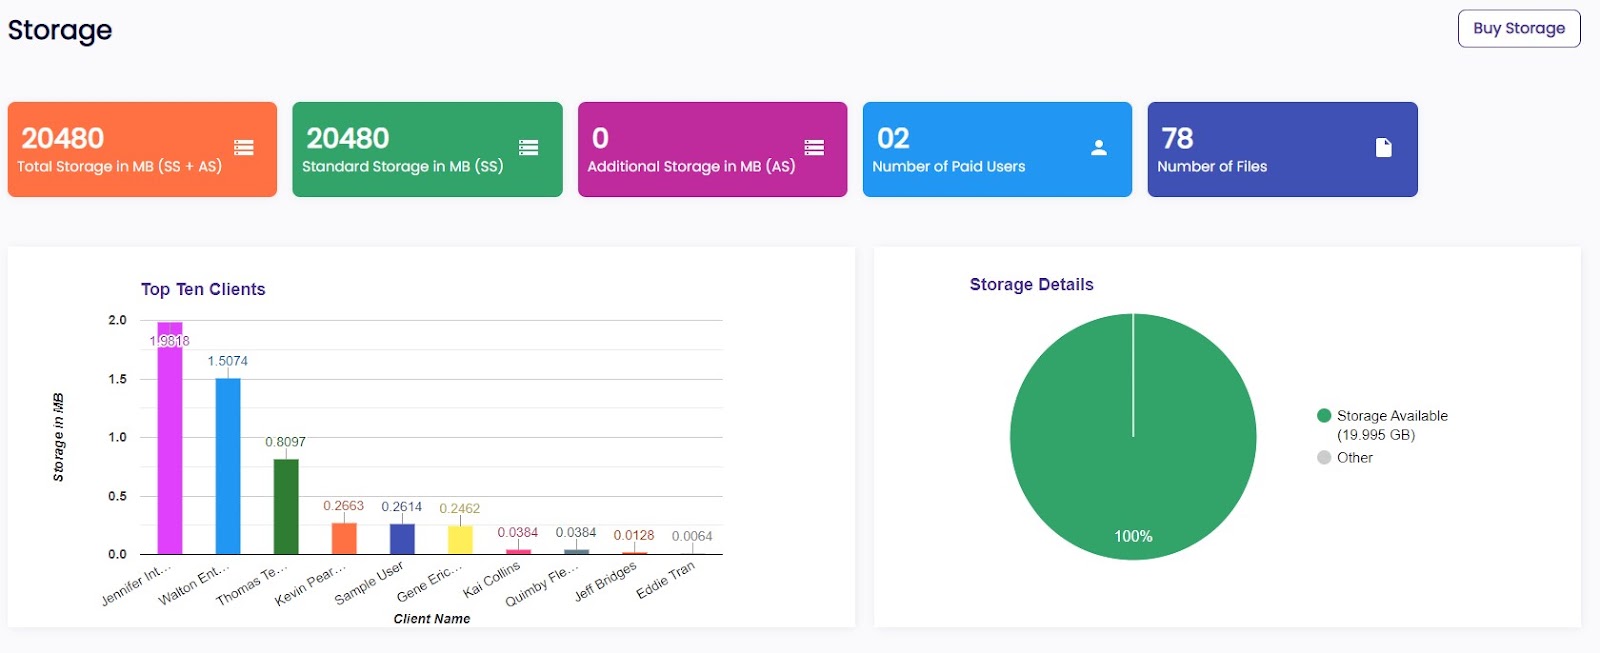Open the Number of Paid Users card

[997, 149]
